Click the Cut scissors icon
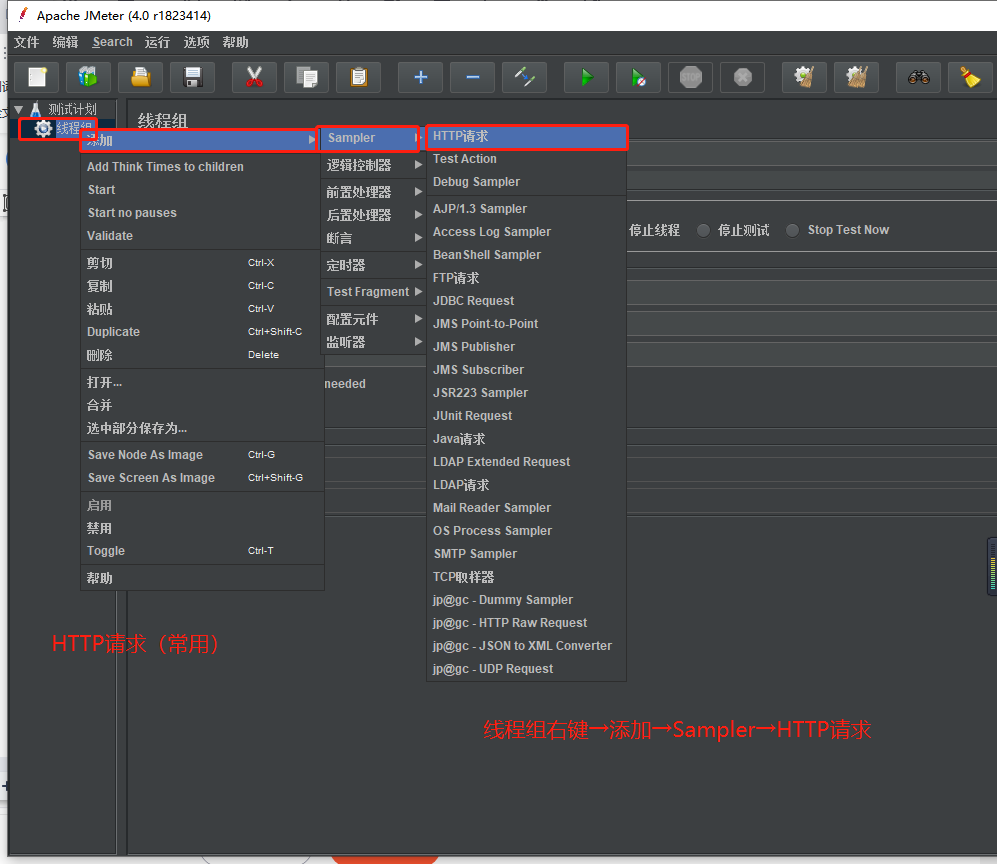The image size is (997, 864). tap(254, 78)
